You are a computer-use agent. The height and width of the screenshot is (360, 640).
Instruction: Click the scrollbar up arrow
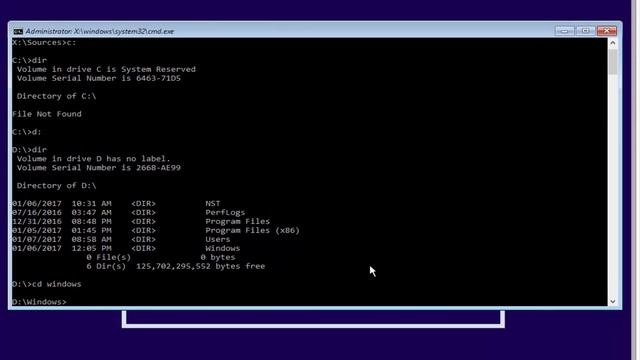pos(613,43)
